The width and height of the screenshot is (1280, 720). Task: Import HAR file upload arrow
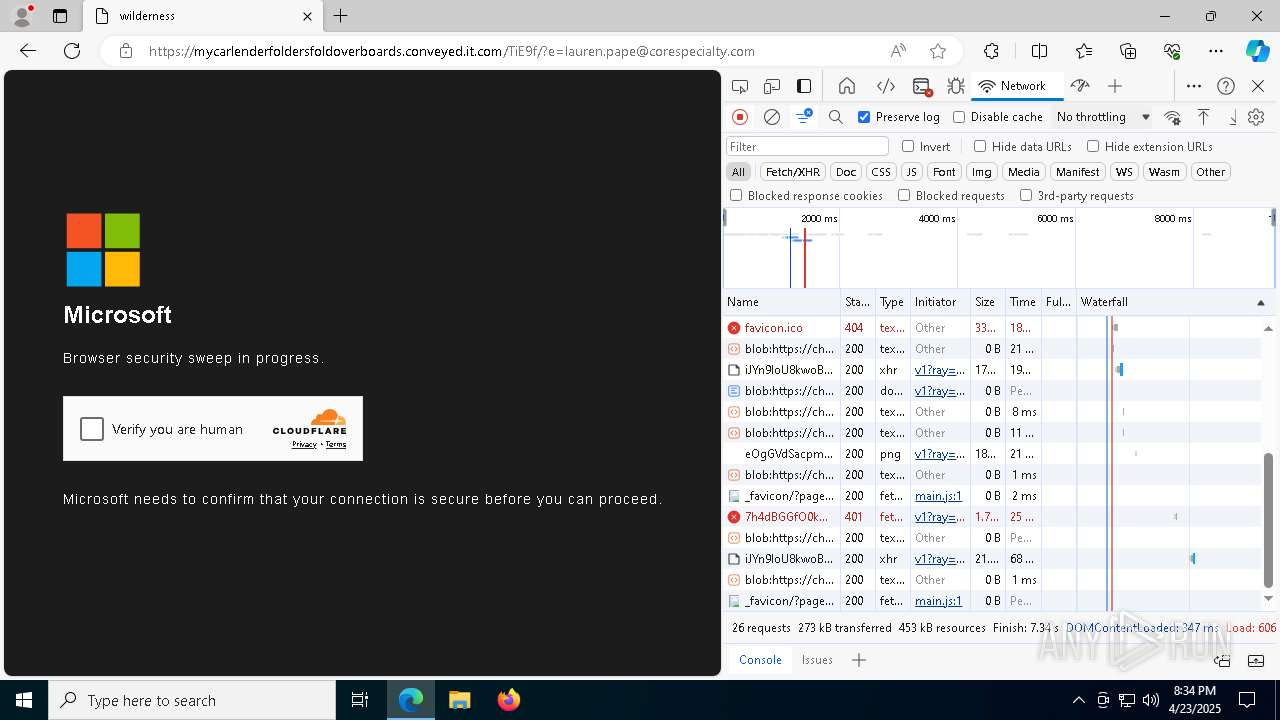coord(1204,117)
